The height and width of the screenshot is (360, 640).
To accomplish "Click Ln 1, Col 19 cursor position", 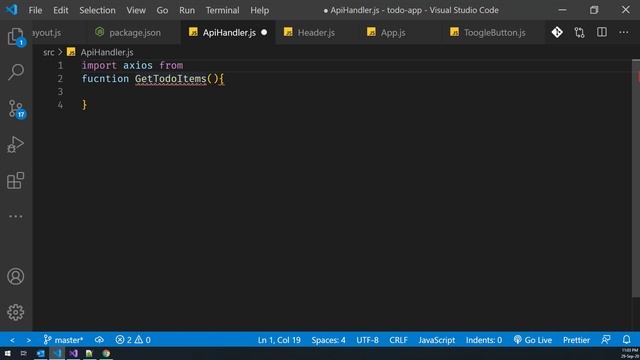I will click(279, 340).
